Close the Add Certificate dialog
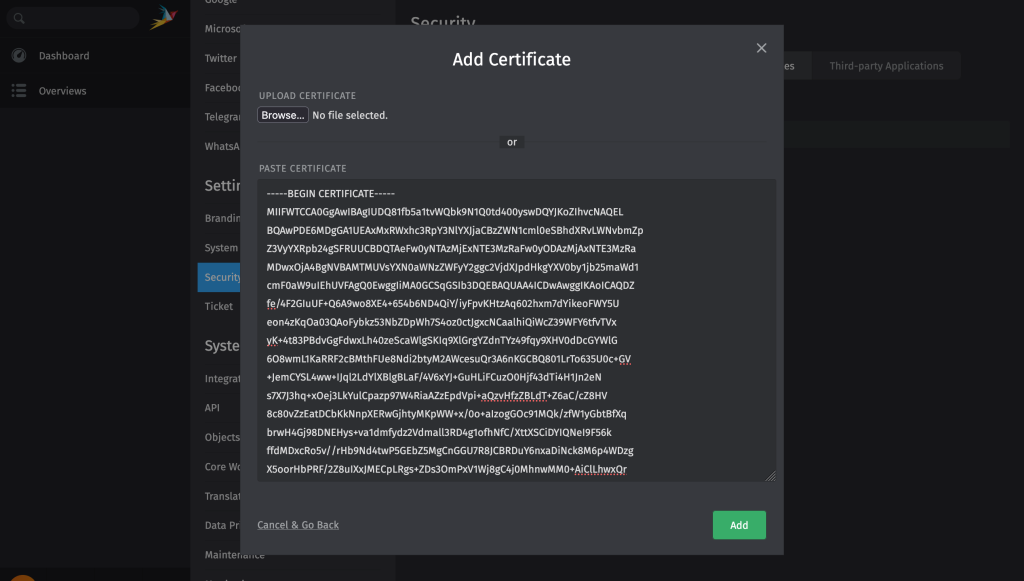The image size is (1024, 581). 761,48
